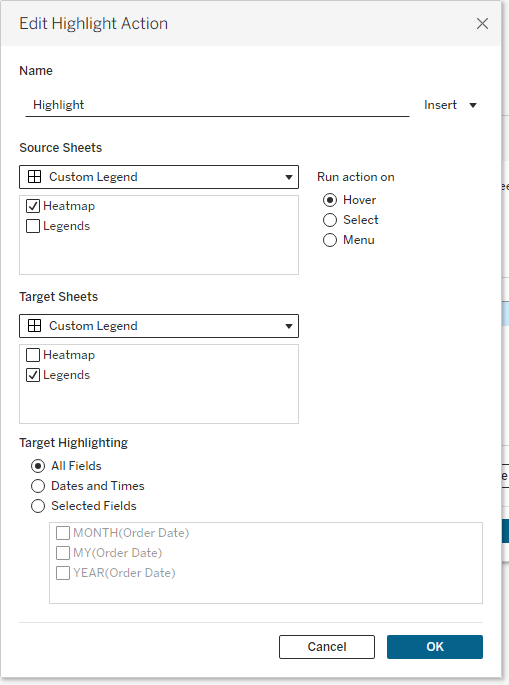Screen dimensions: 509x685
Task: Expand Target Sheets Custom Legend dropdown
Action: [159, 326]
